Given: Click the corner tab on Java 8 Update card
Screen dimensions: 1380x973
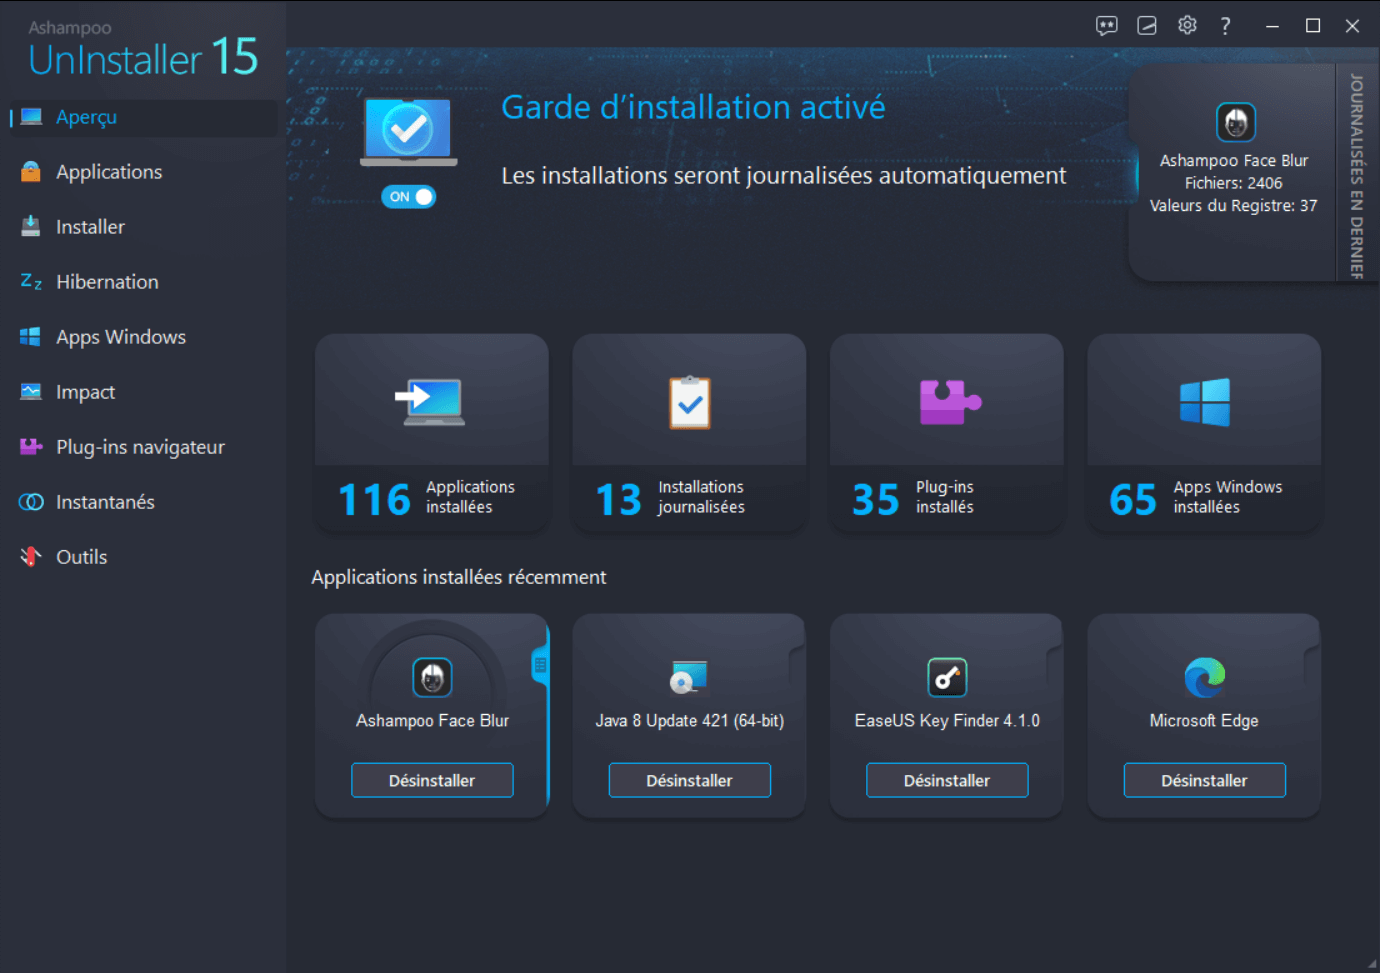Looking at the screenshot, I should 798,664.
